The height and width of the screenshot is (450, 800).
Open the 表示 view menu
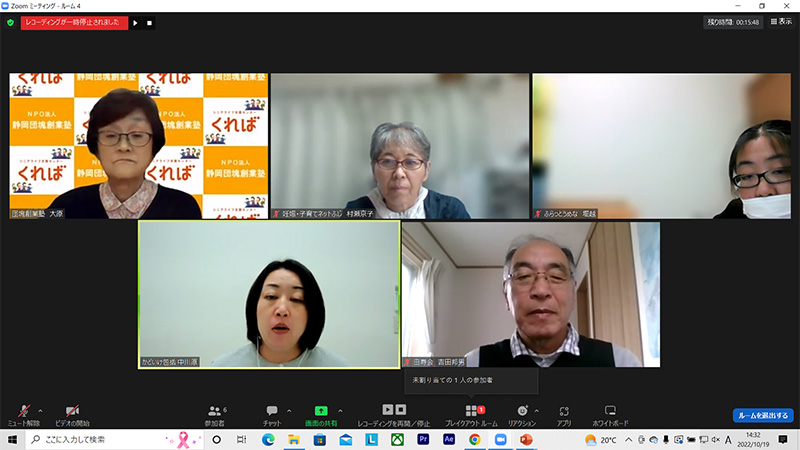pos(778,21)
